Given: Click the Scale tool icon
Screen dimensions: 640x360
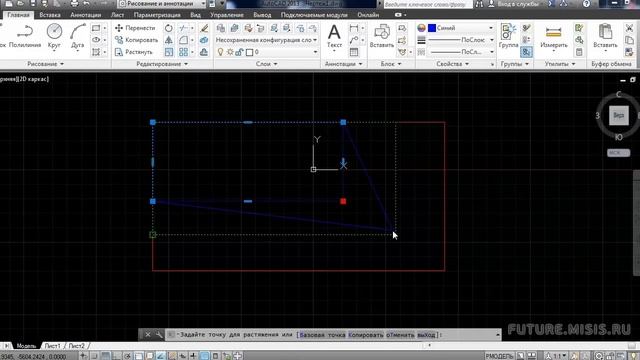Looking at the screenshot, I should pos(169,52).
